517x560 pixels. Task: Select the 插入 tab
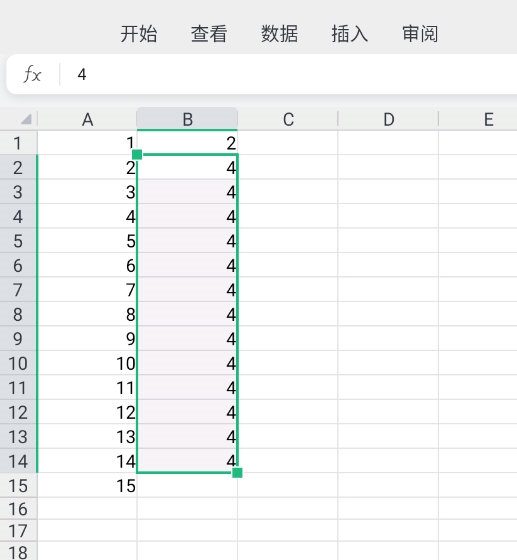pos(350,34)
